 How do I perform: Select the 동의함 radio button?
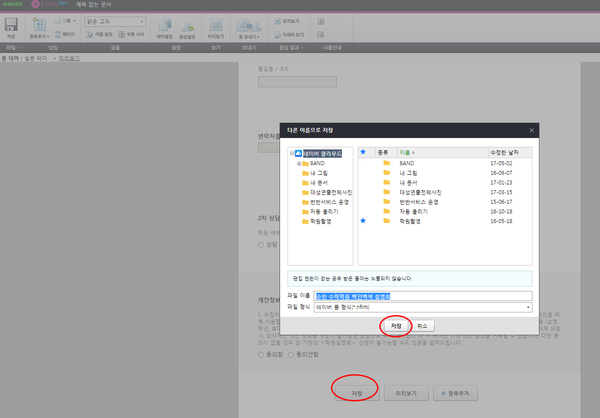coord(261,355)
